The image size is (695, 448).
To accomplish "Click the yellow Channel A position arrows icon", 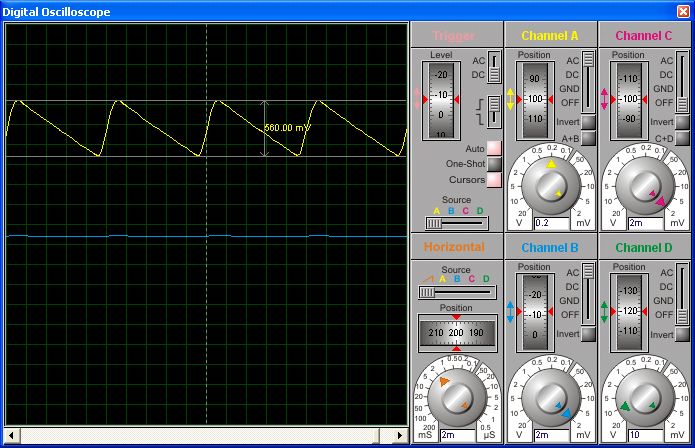I will [510, 99].
